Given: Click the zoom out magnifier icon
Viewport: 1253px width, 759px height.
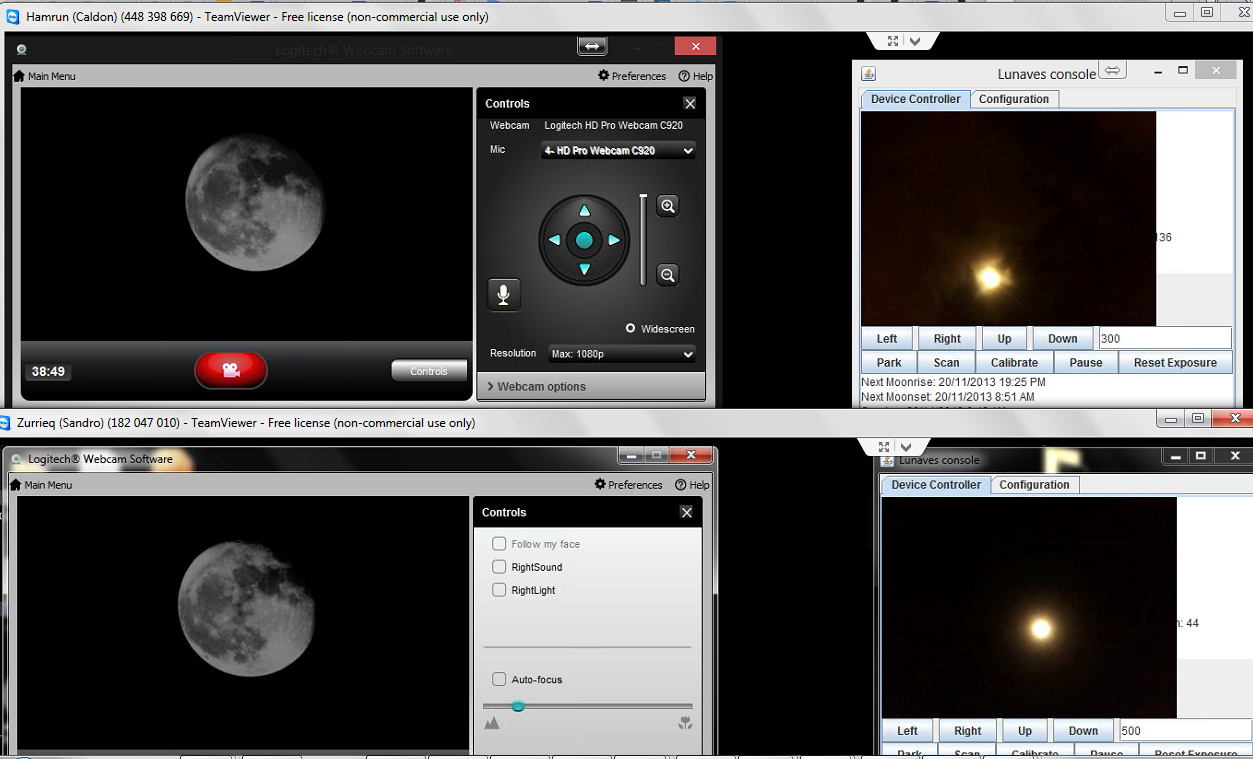Looking at the screenshot, I should [668, 275].
